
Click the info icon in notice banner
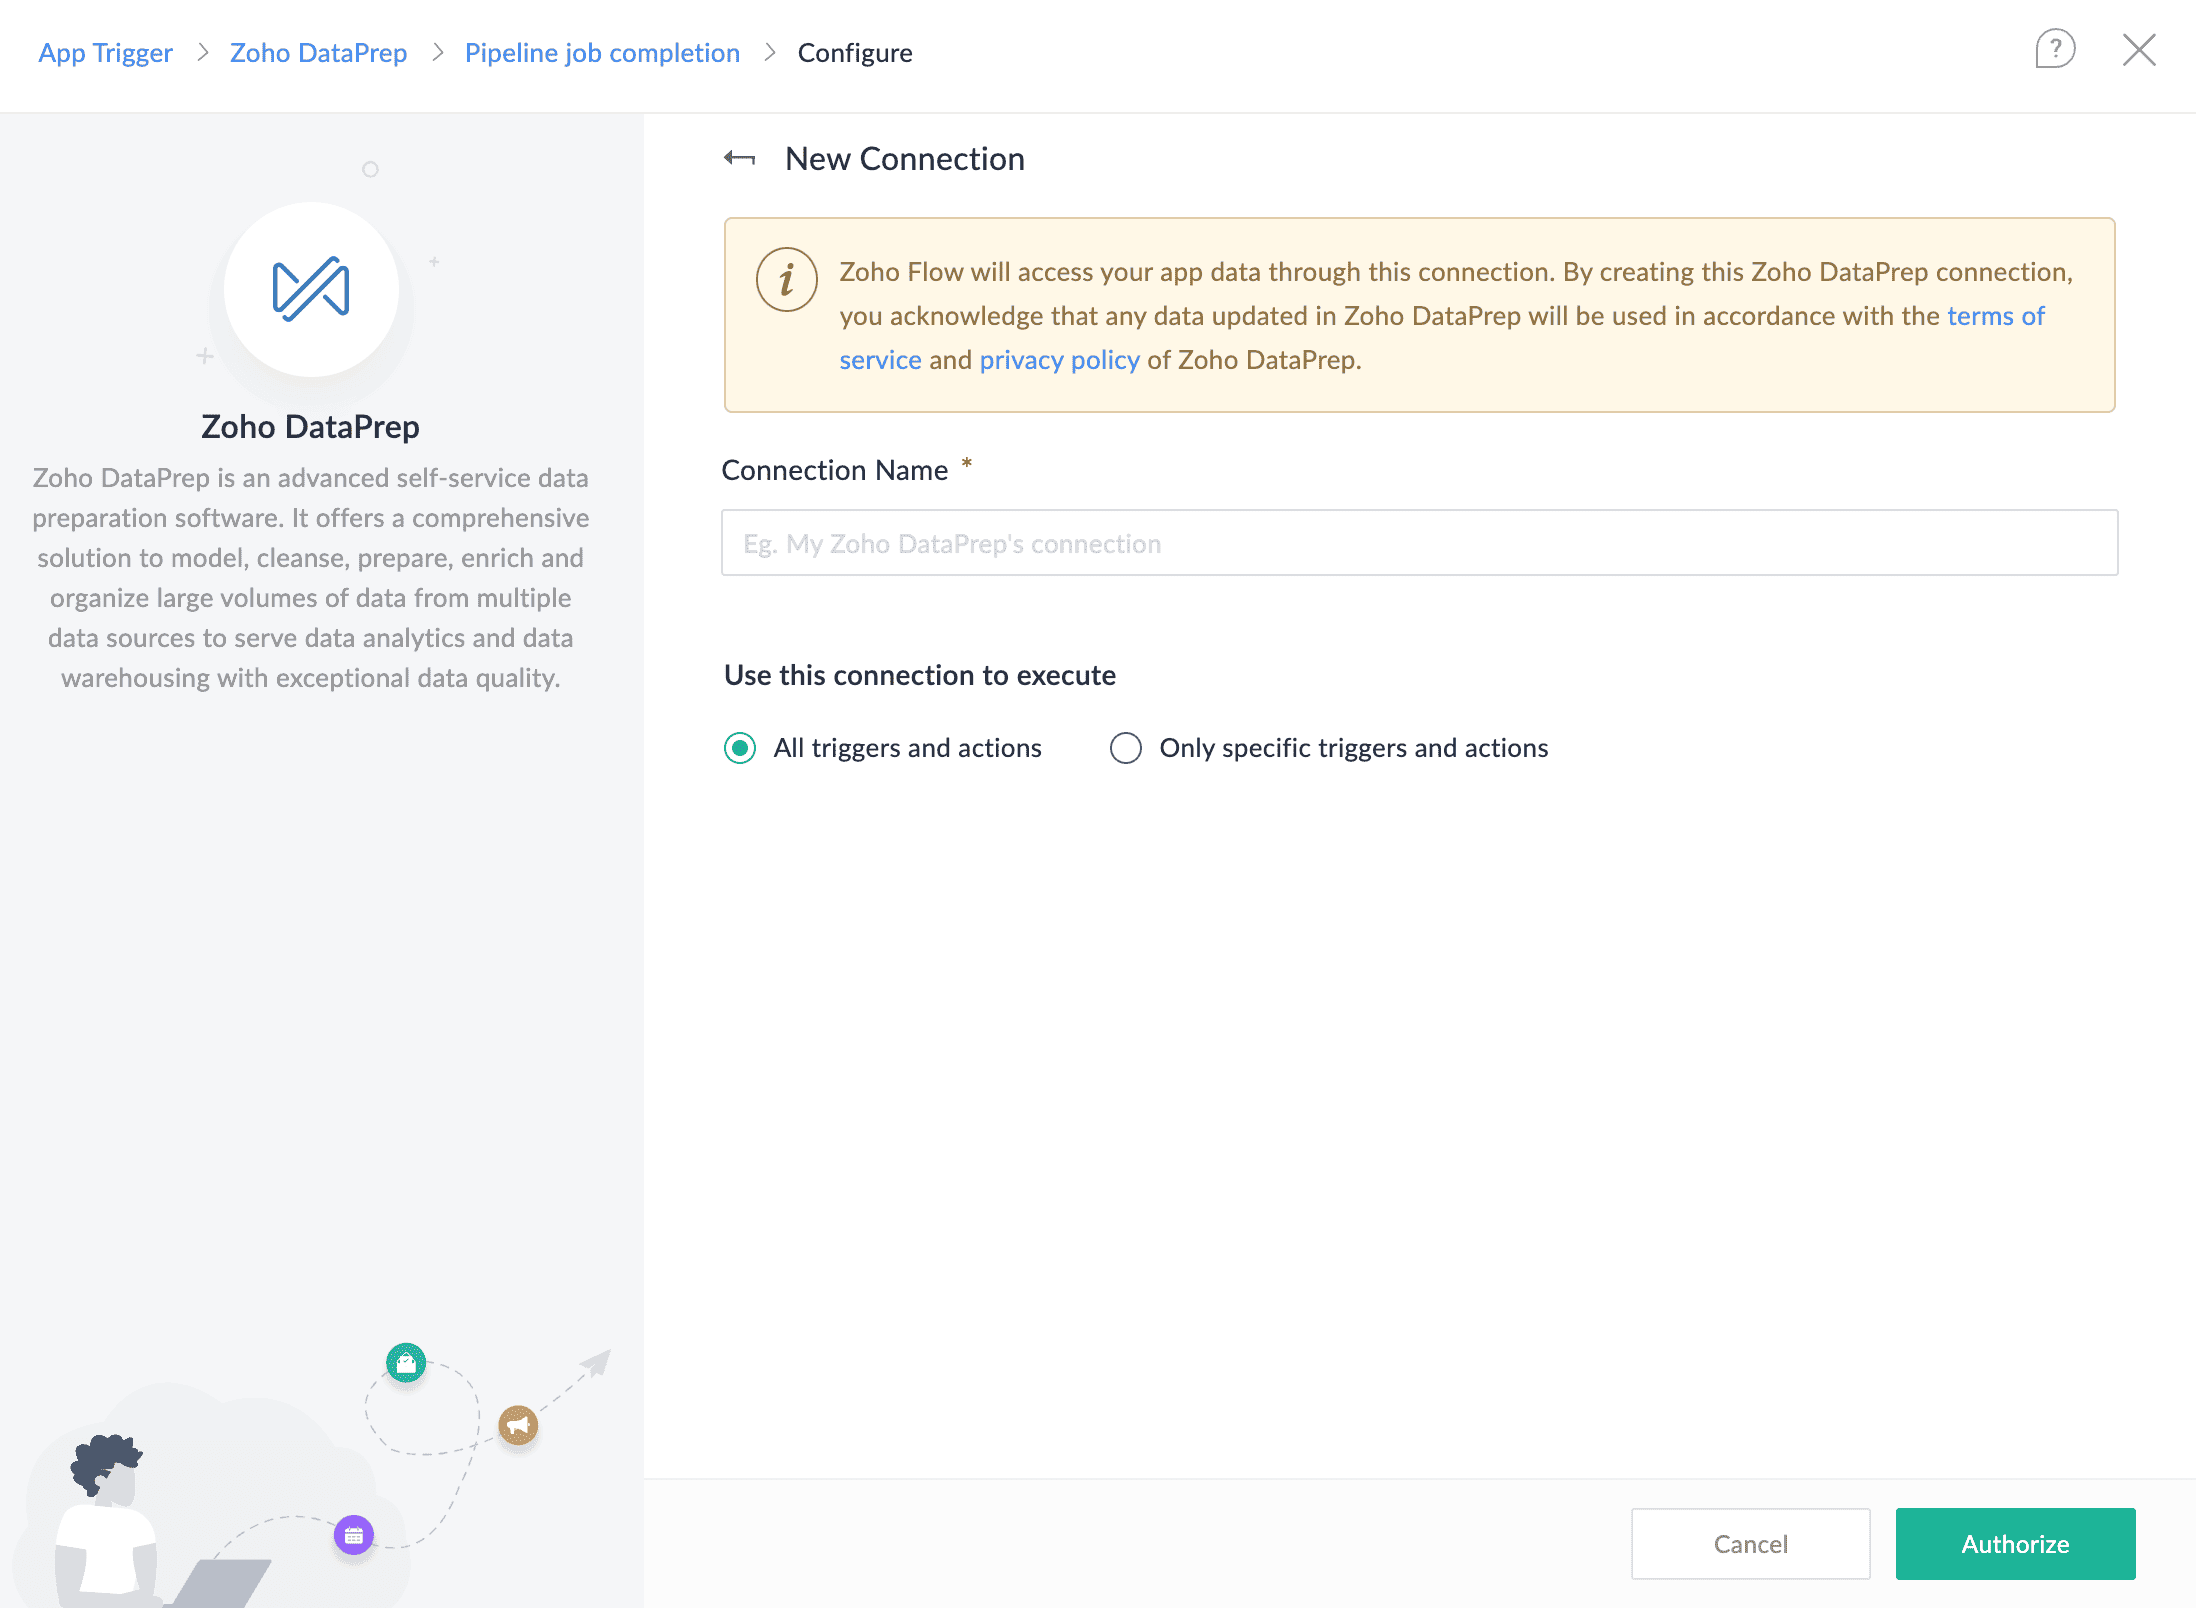(787, 279)
